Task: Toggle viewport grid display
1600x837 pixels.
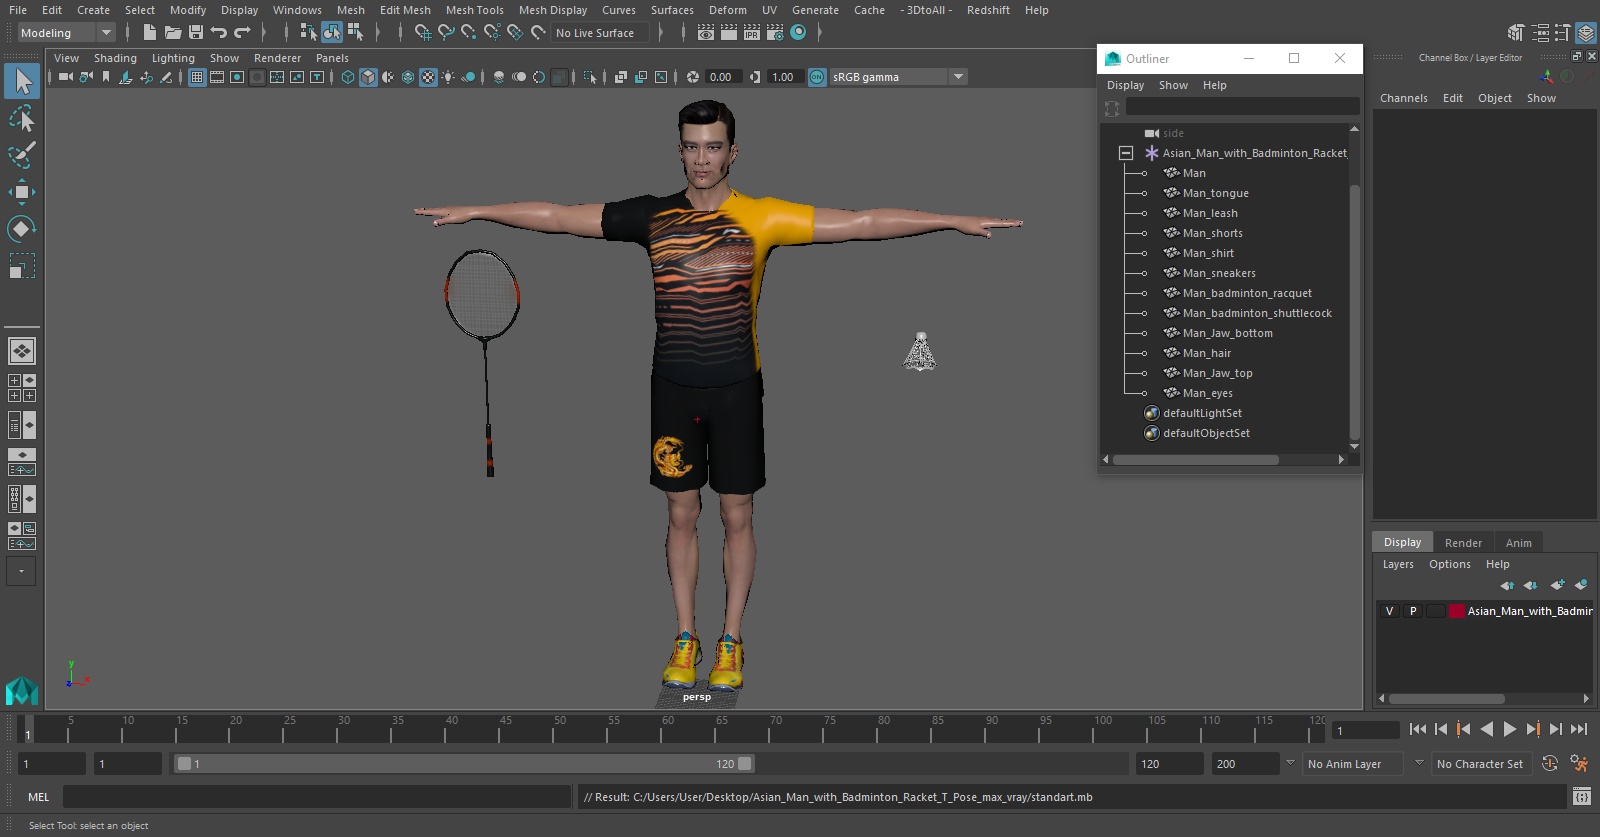Action: point(197,77)
